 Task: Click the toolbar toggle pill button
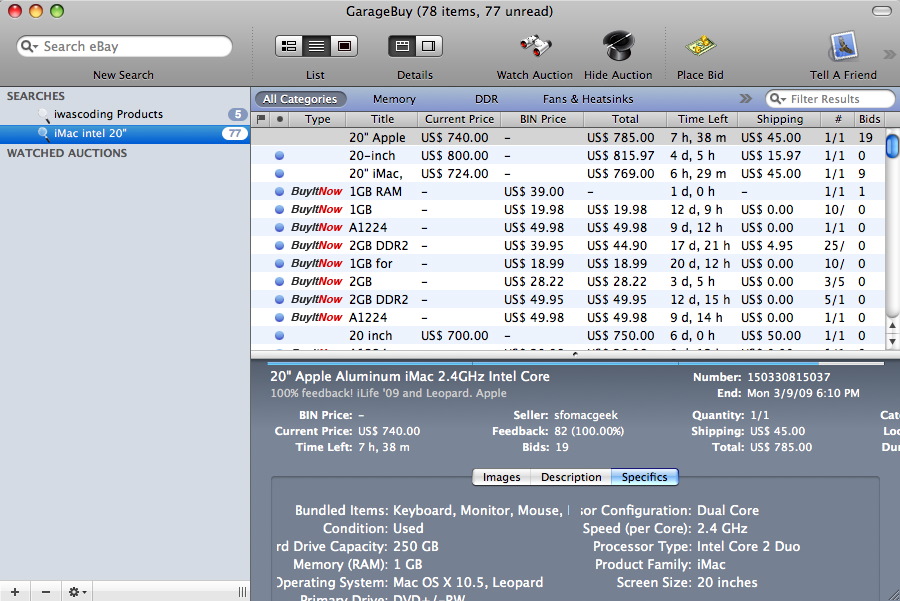click(882, 11)
